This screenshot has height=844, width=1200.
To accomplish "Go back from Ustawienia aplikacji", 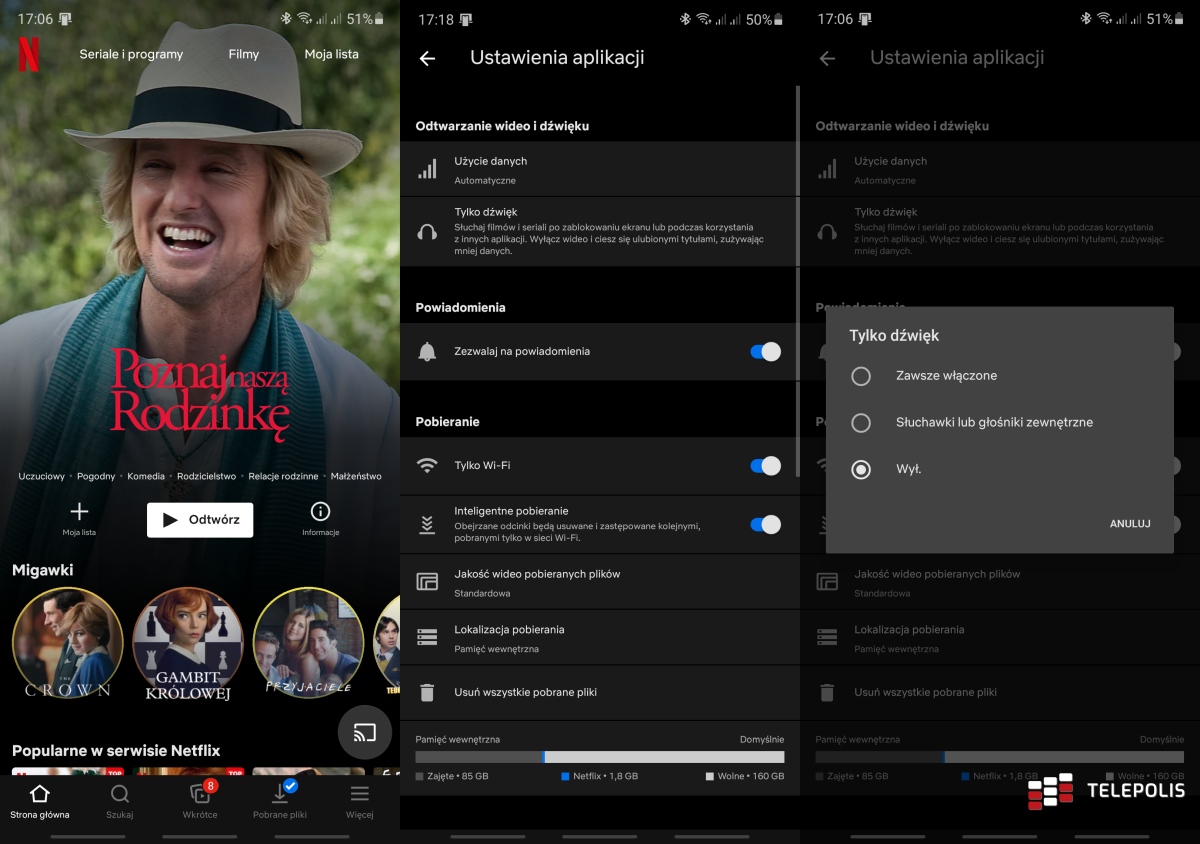I will [427, 58].
